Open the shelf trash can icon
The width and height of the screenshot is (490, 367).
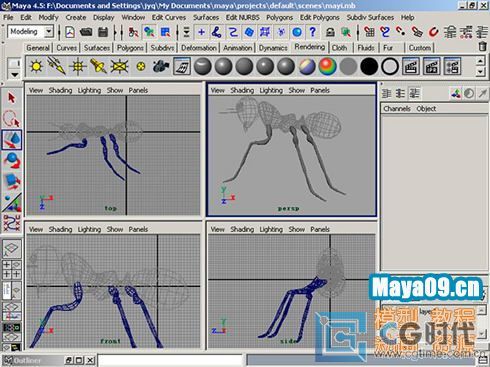pos(482,46)
